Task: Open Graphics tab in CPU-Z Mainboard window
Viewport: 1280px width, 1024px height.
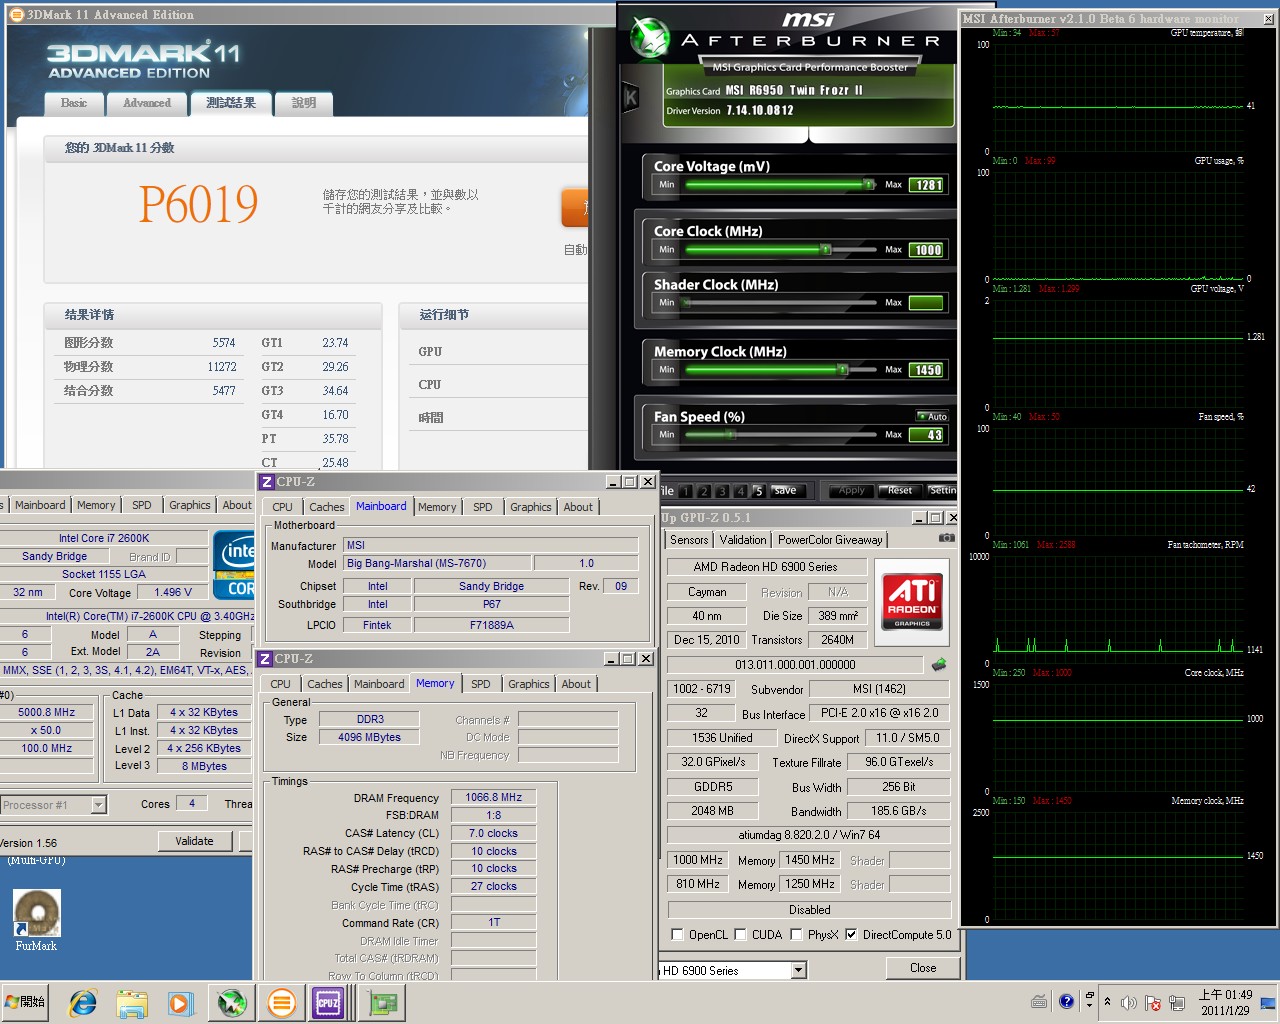Action: tap(531, 507)
